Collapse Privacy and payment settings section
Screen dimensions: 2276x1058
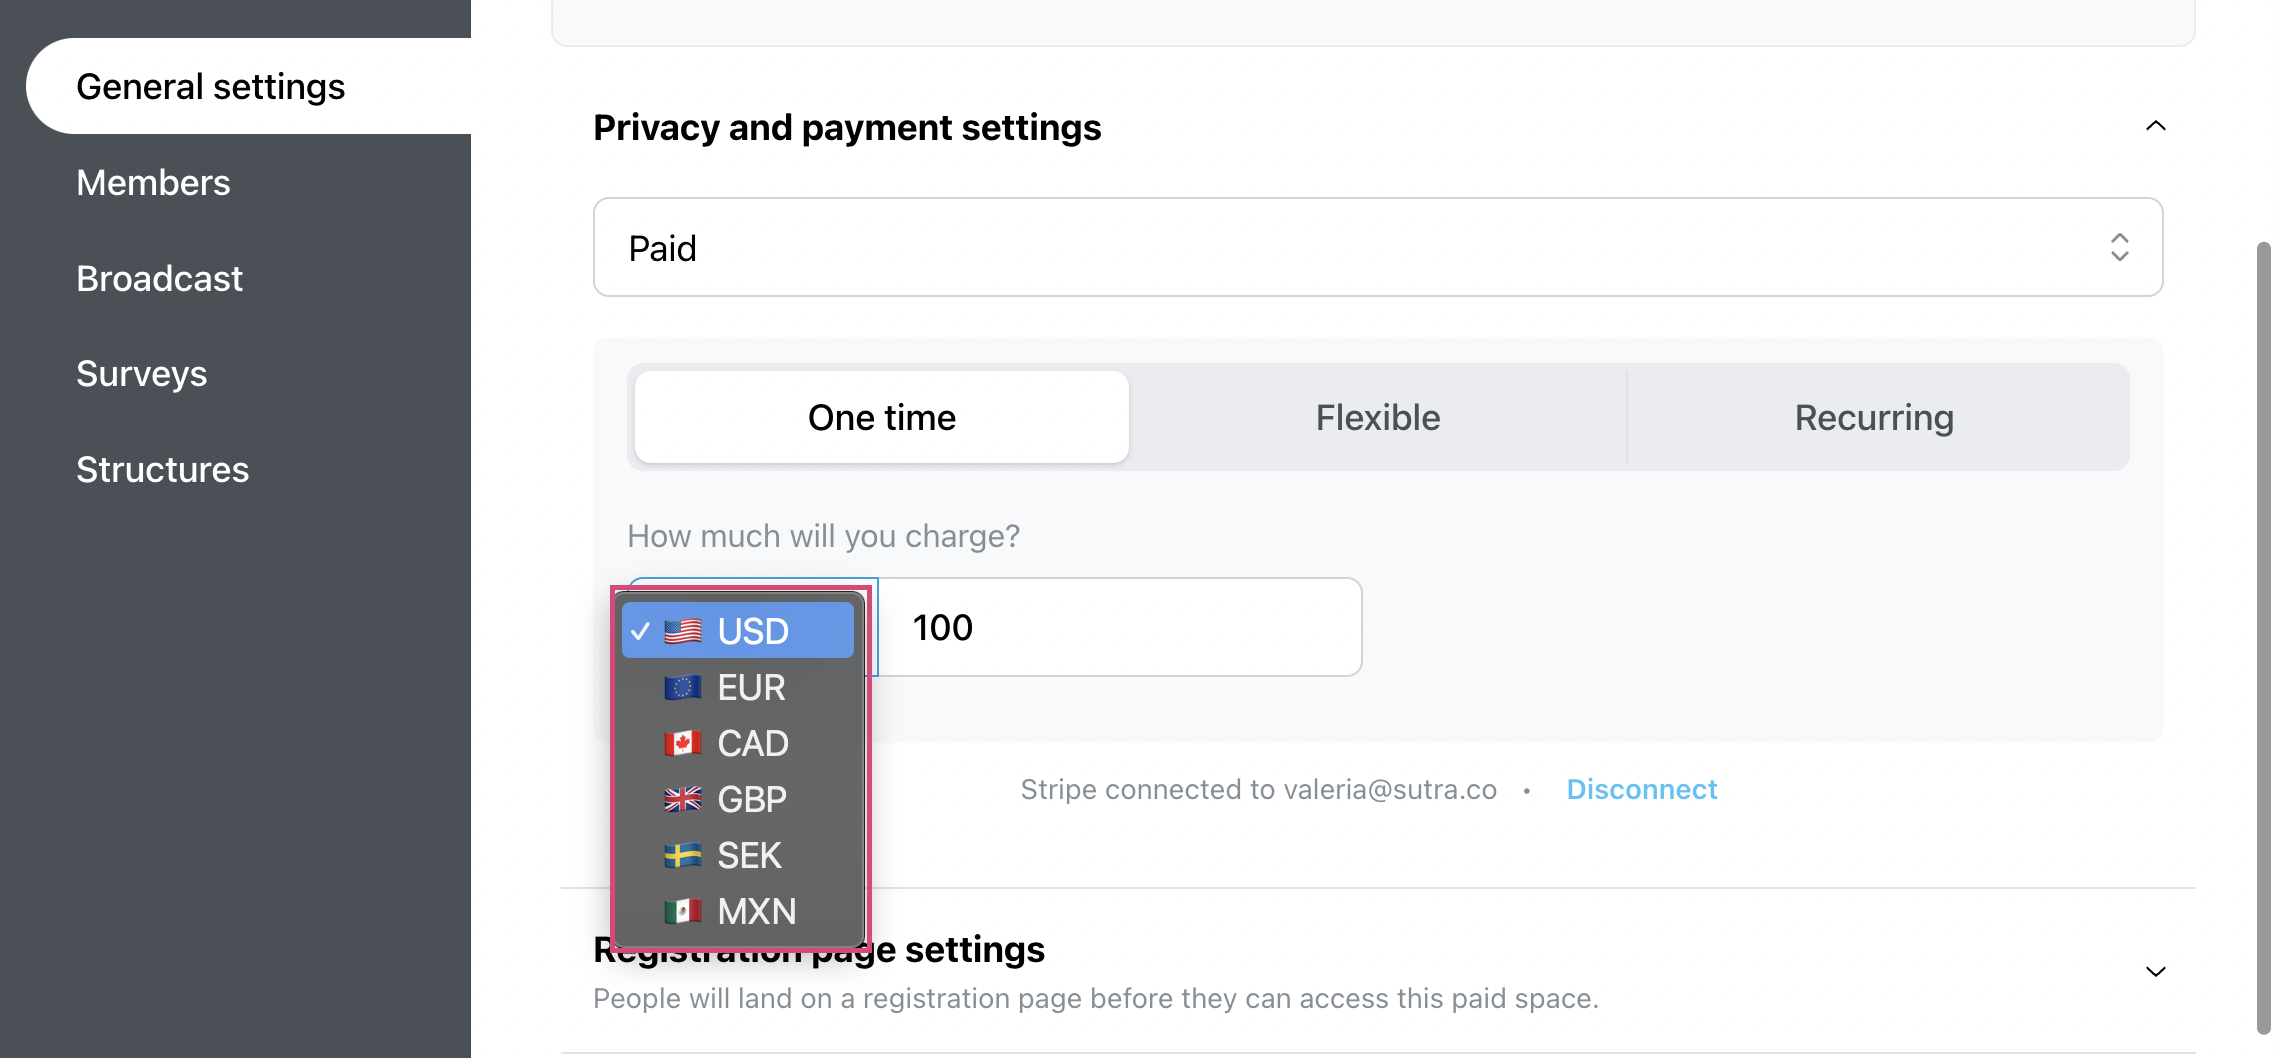(2155, 126)
